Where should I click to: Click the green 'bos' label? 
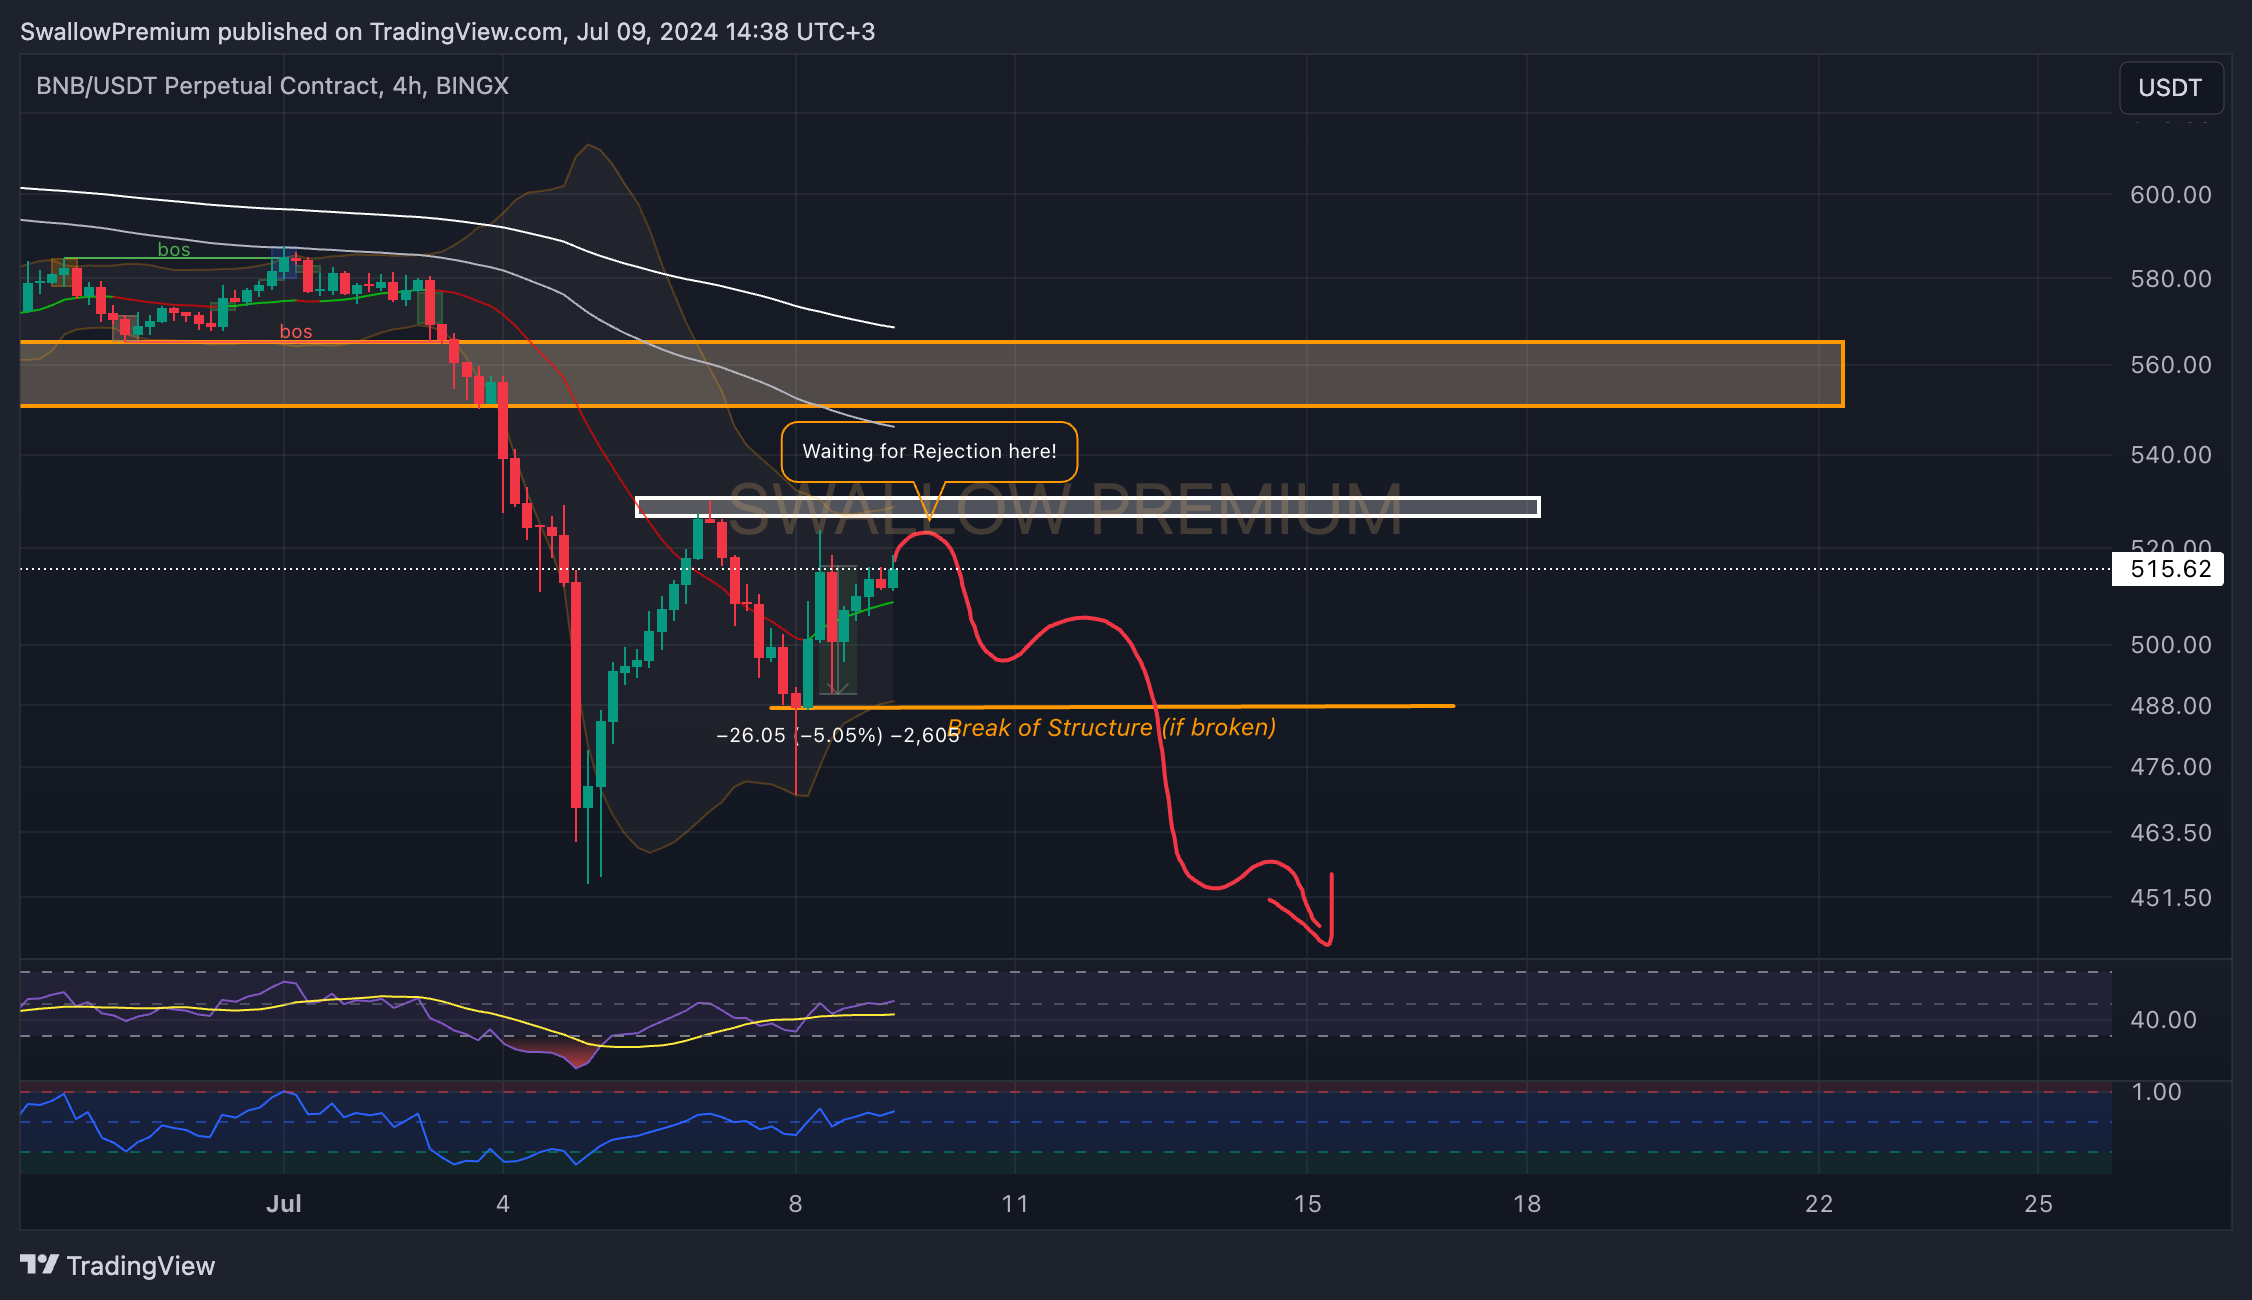[x=174, y=250]
